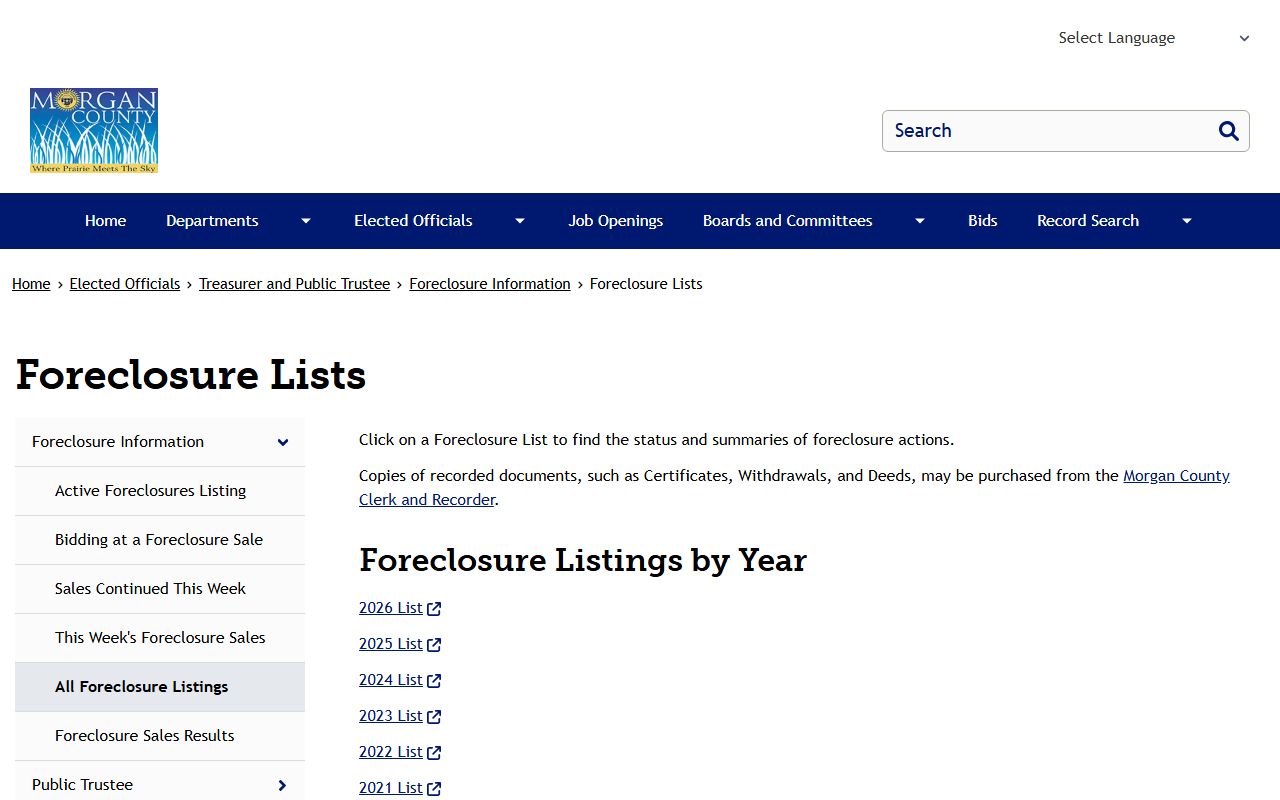Open the 2021 List link
Screen dimensions: 1280x800
391,788
